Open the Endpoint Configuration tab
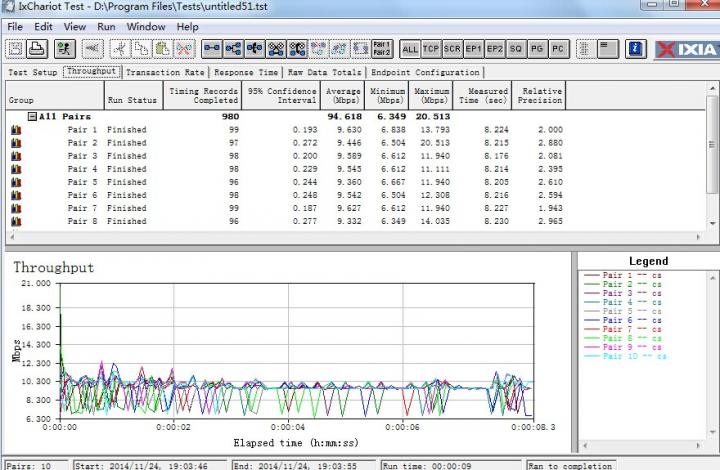 [x=425, y=72]
